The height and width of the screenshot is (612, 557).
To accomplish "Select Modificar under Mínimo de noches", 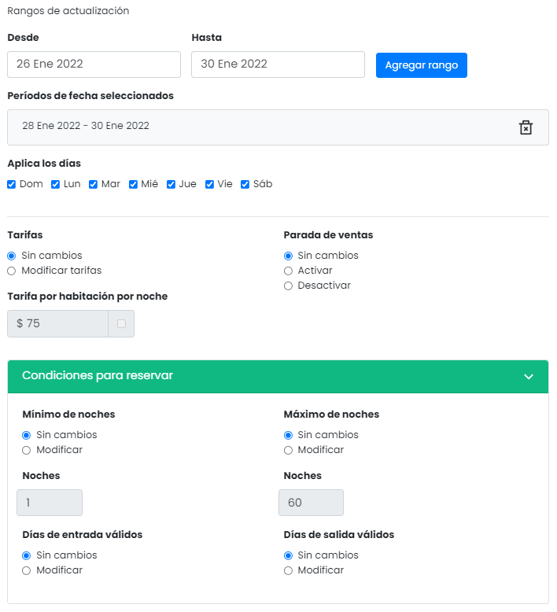I will pyautogui.click(x=26, y=450).
